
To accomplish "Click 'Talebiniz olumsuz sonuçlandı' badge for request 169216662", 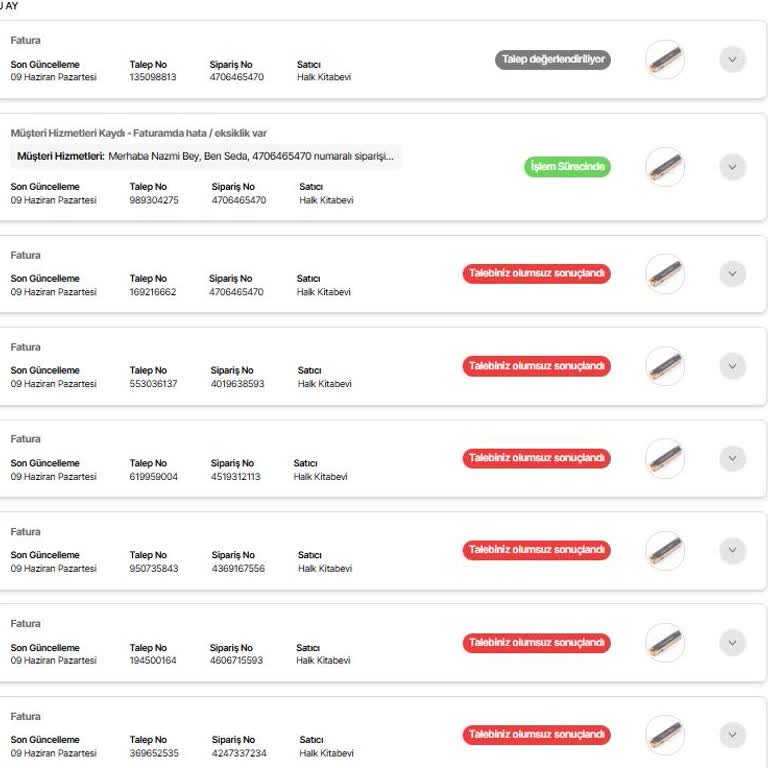I will (536, 274).
